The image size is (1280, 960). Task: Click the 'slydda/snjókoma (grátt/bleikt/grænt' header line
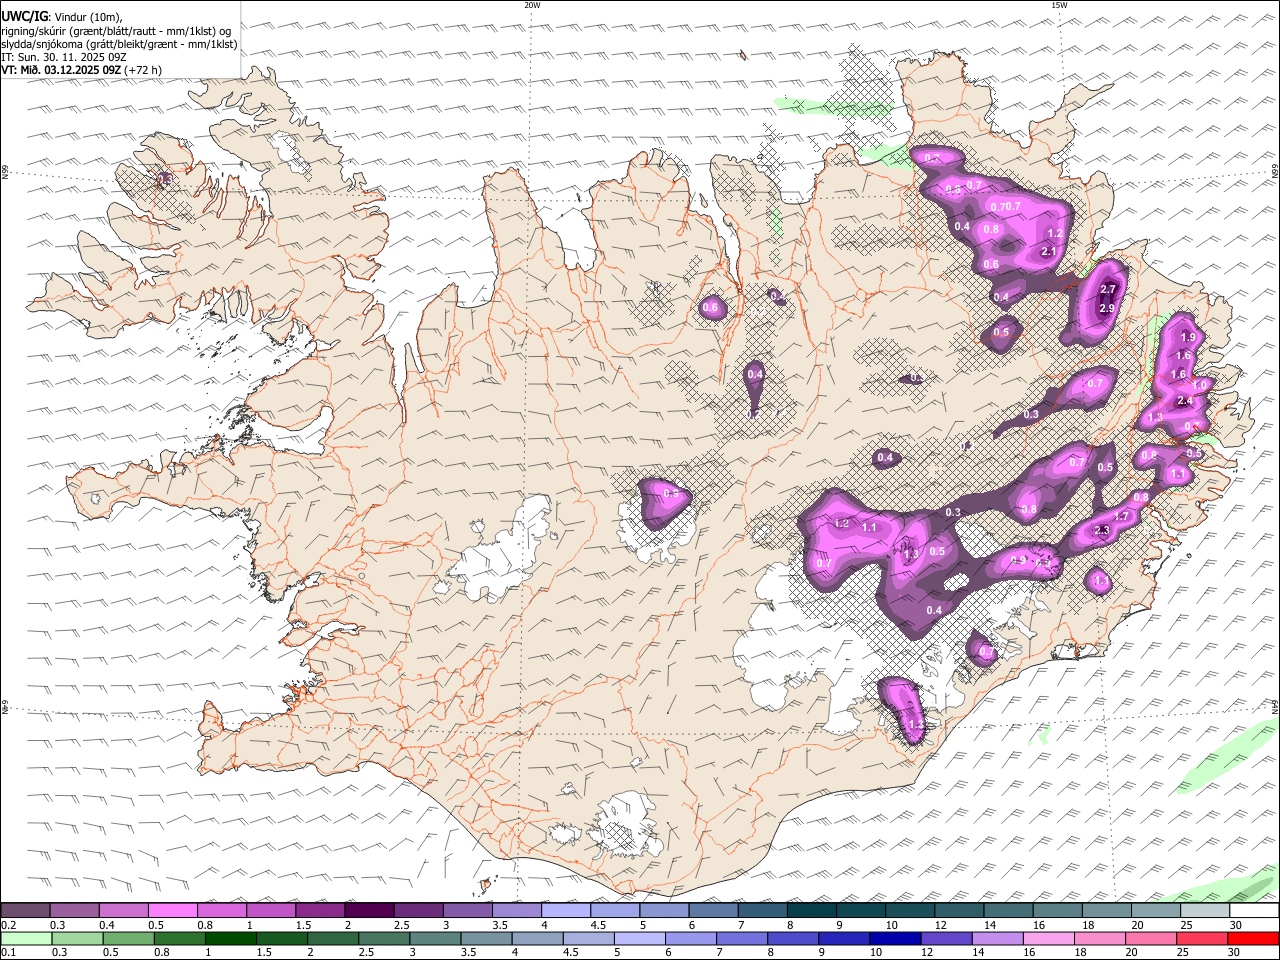[119, 44]
